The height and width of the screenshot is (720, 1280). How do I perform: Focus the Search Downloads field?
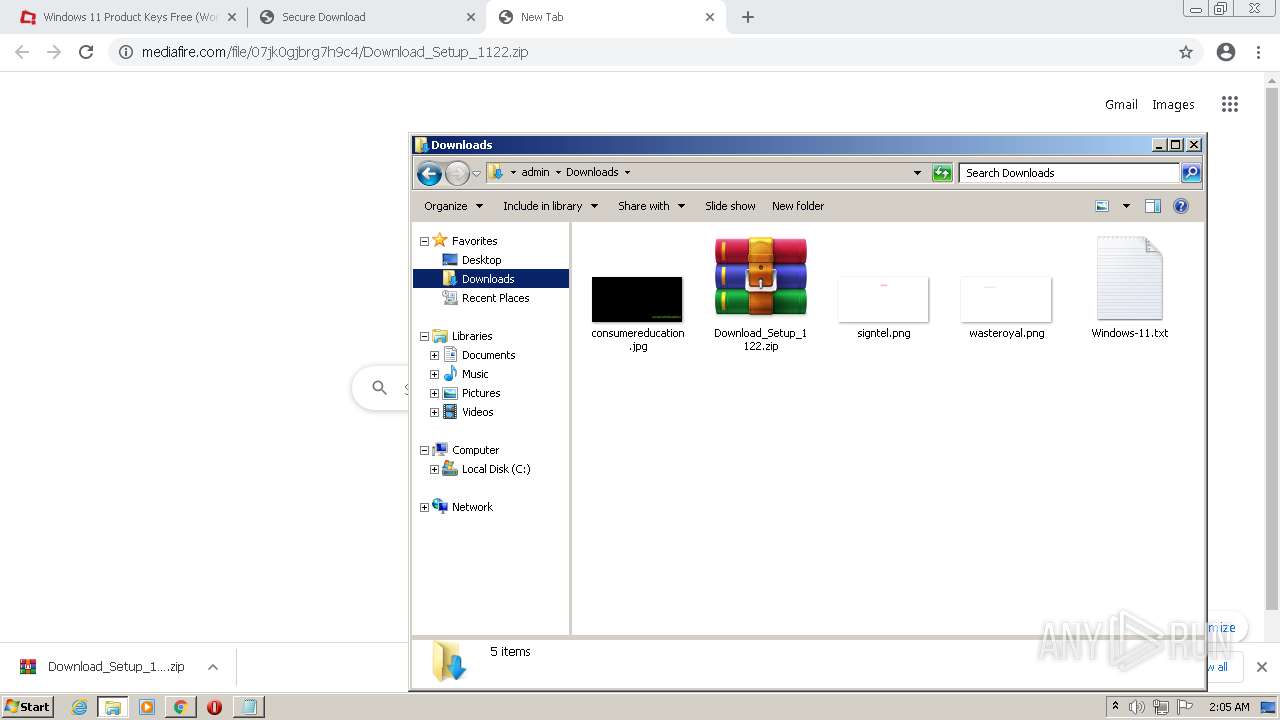[1069, 173]
